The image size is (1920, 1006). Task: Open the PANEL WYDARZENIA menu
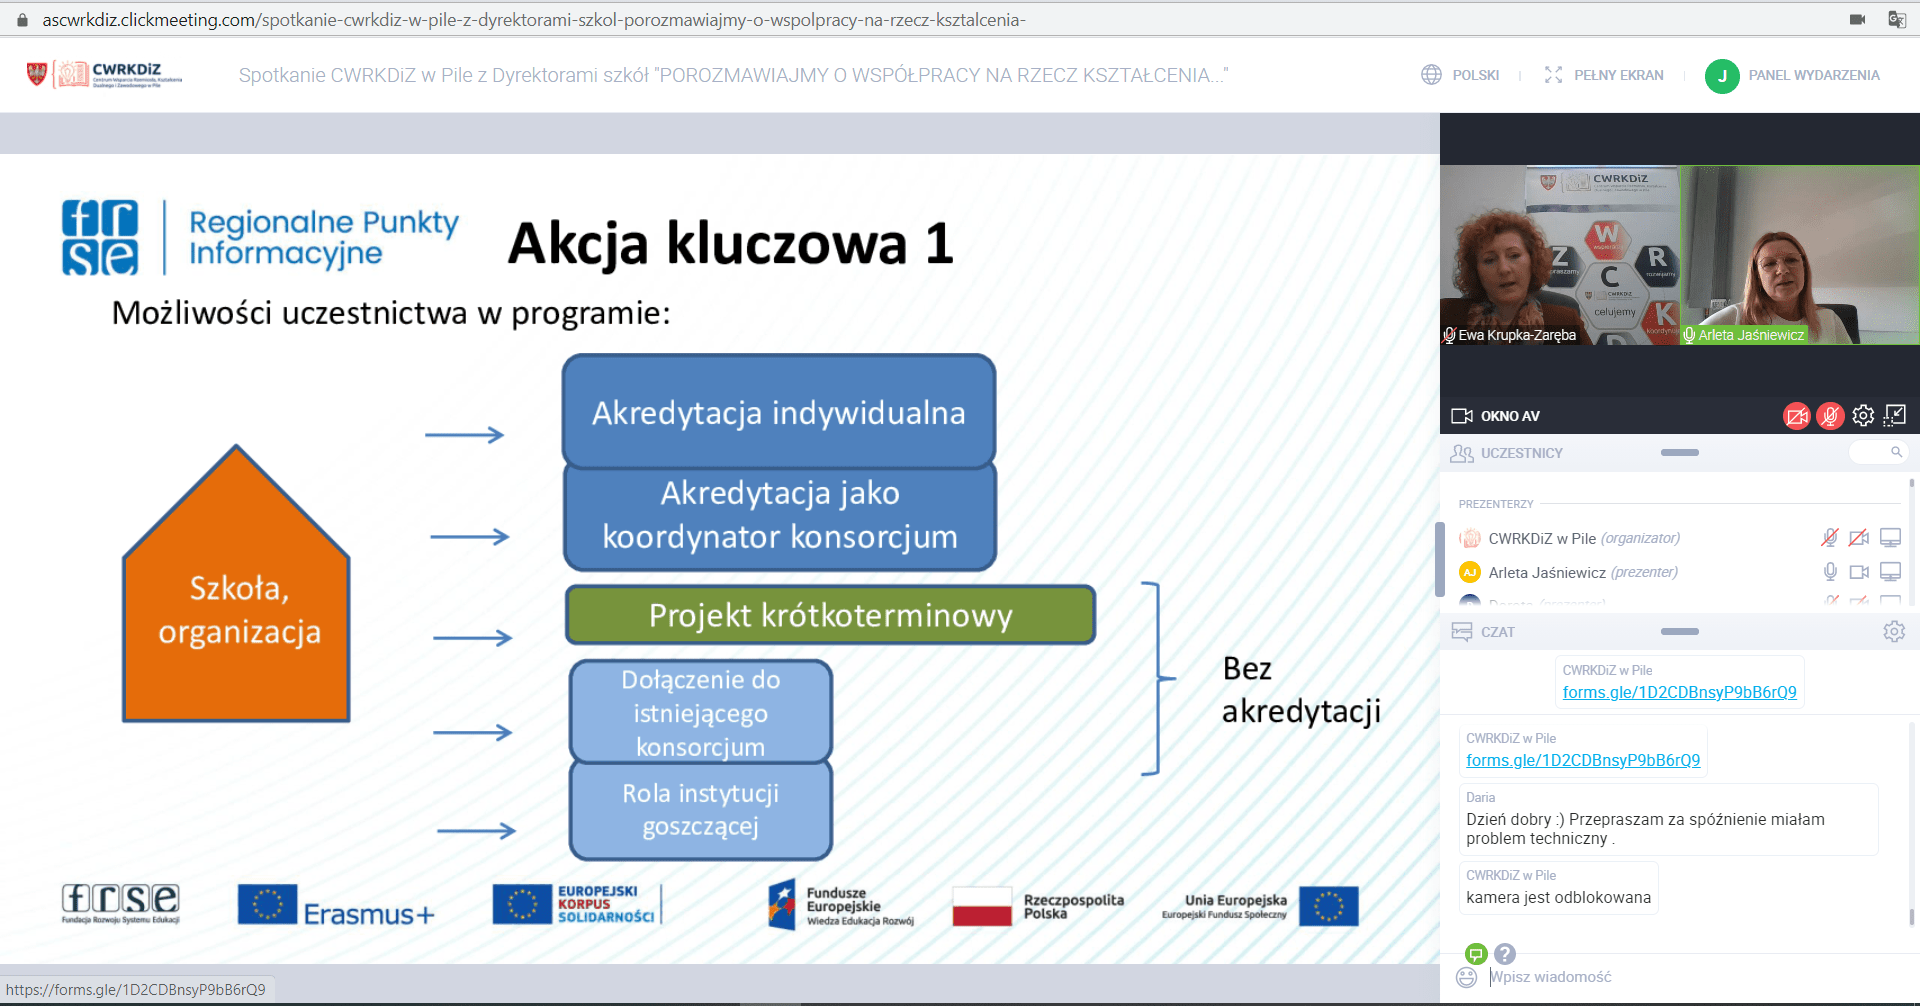pyautogui.click(x=1794, y=75)
